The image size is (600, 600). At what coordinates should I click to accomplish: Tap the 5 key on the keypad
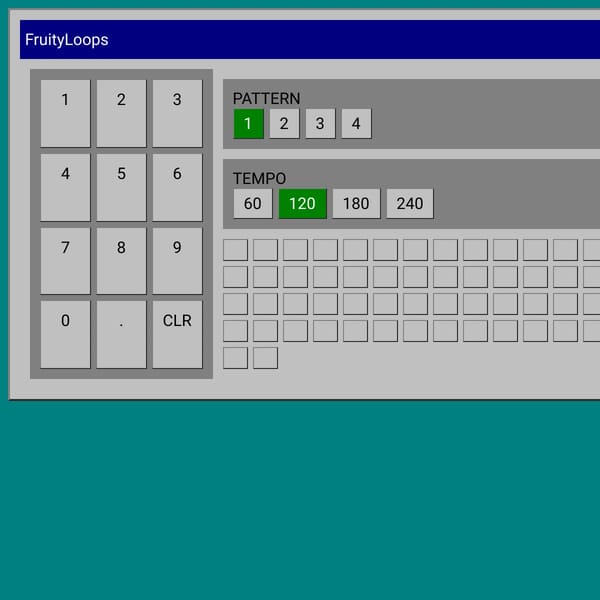pyautogui.click(x=121, y=188)
